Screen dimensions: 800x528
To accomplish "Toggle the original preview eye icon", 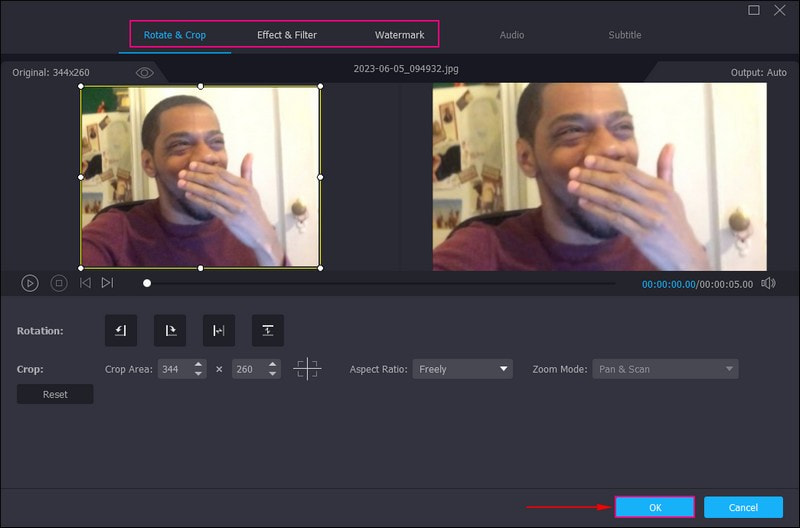I will 144,73.
